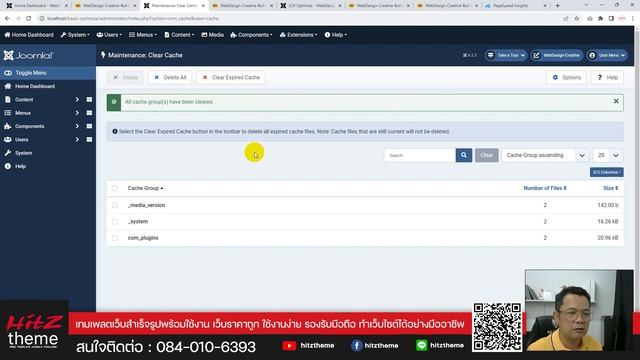Click the browser back arrow
640x360 pixels.
click(x=7, y=18)
